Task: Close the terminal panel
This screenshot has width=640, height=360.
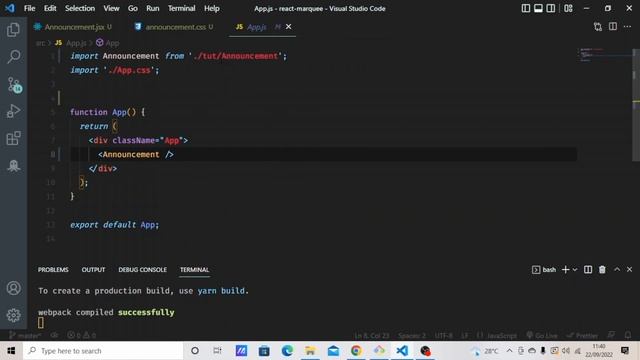Action: pyautogui.click(x=629, y=269)
